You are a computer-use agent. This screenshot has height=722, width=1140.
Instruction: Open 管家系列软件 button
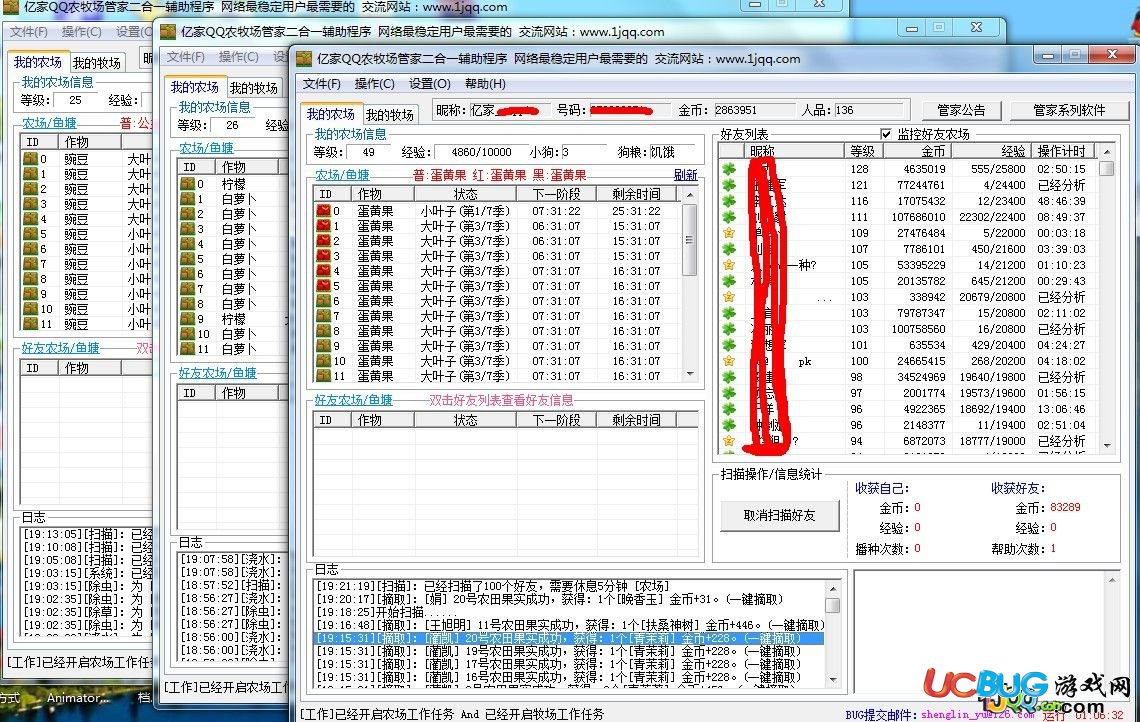coord(1069,111)
